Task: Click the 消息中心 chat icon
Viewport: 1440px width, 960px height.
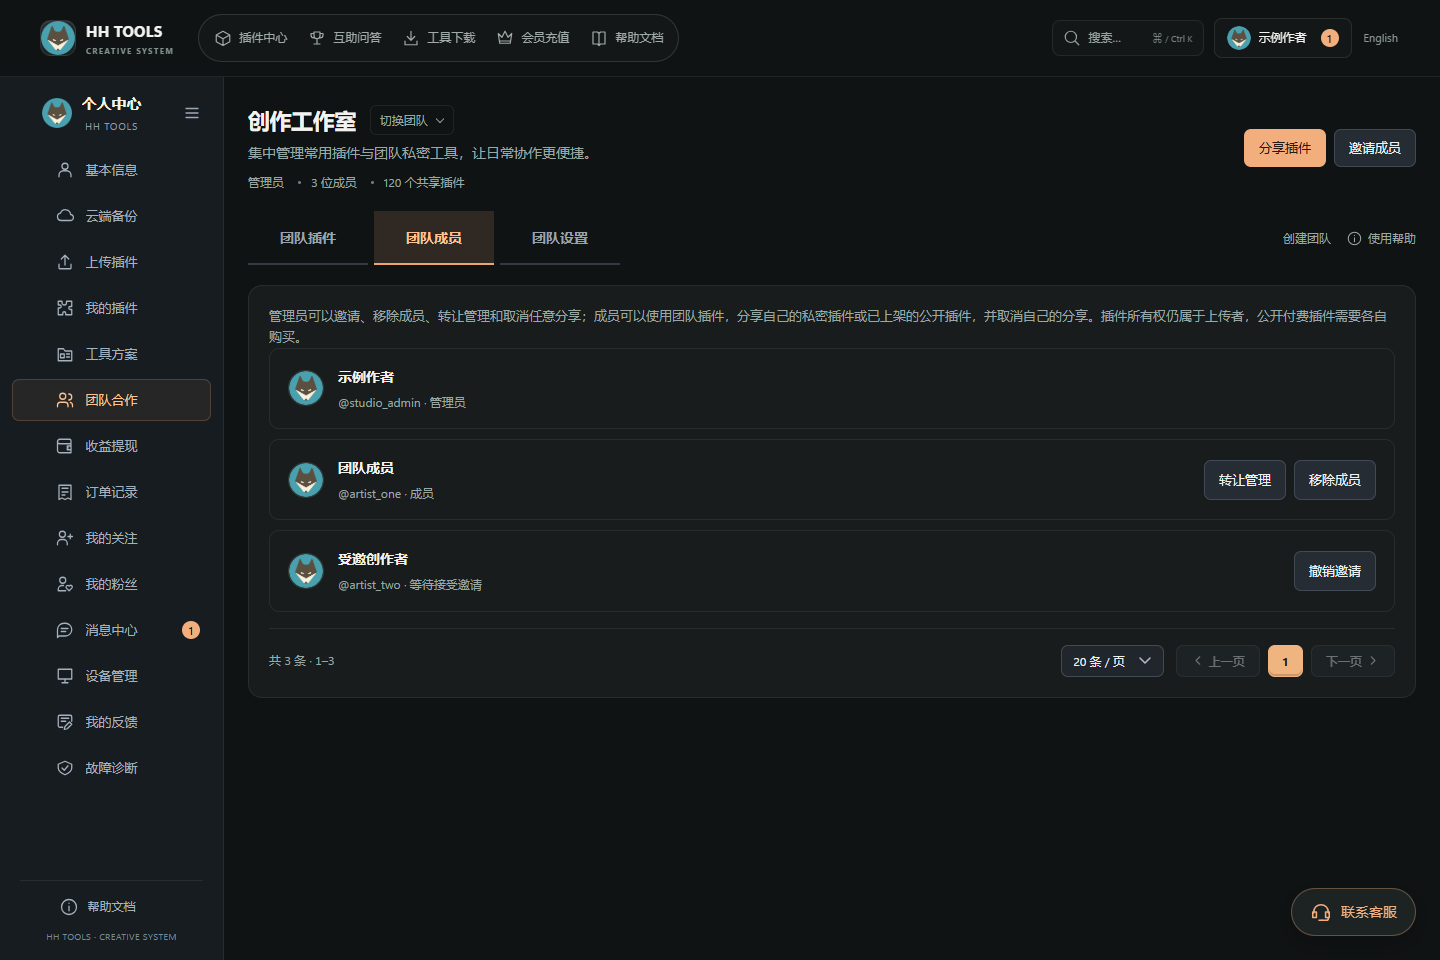Action: (x=65, y=630)
